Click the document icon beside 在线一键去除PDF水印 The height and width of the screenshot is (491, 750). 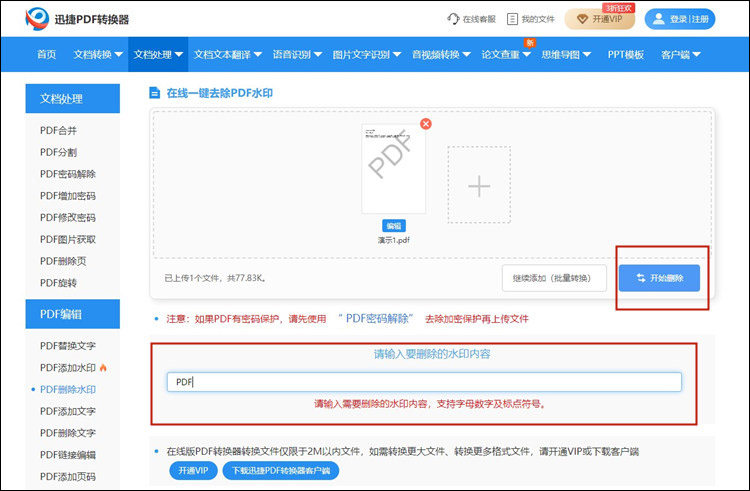154,93
